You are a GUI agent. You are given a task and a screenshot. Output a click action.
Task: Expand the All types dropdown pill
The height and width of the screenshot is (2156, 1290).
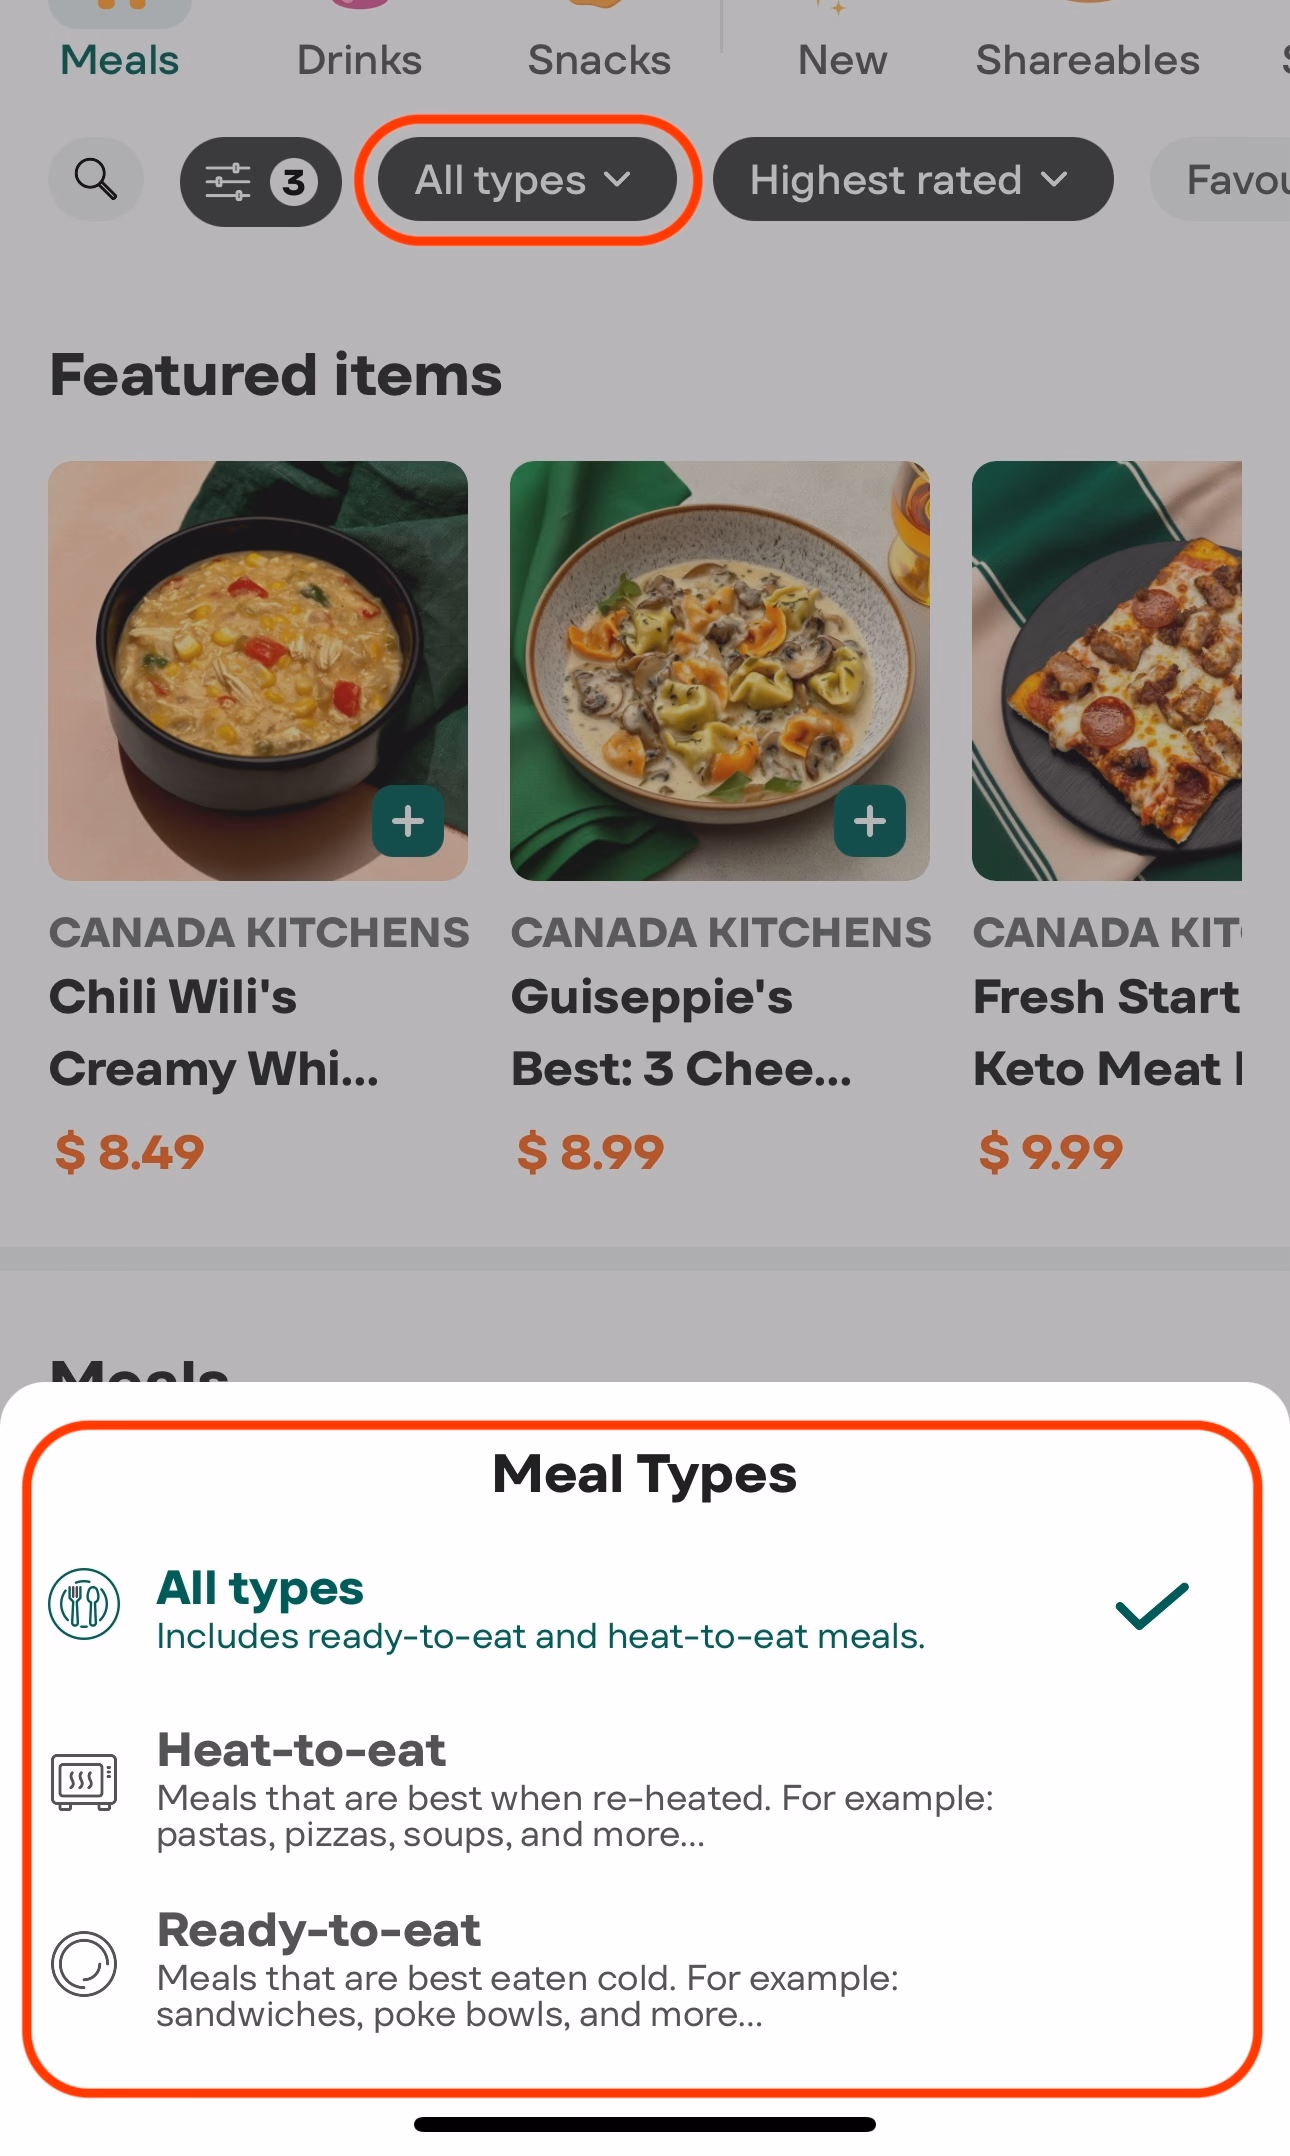click(x=527, y=180)
